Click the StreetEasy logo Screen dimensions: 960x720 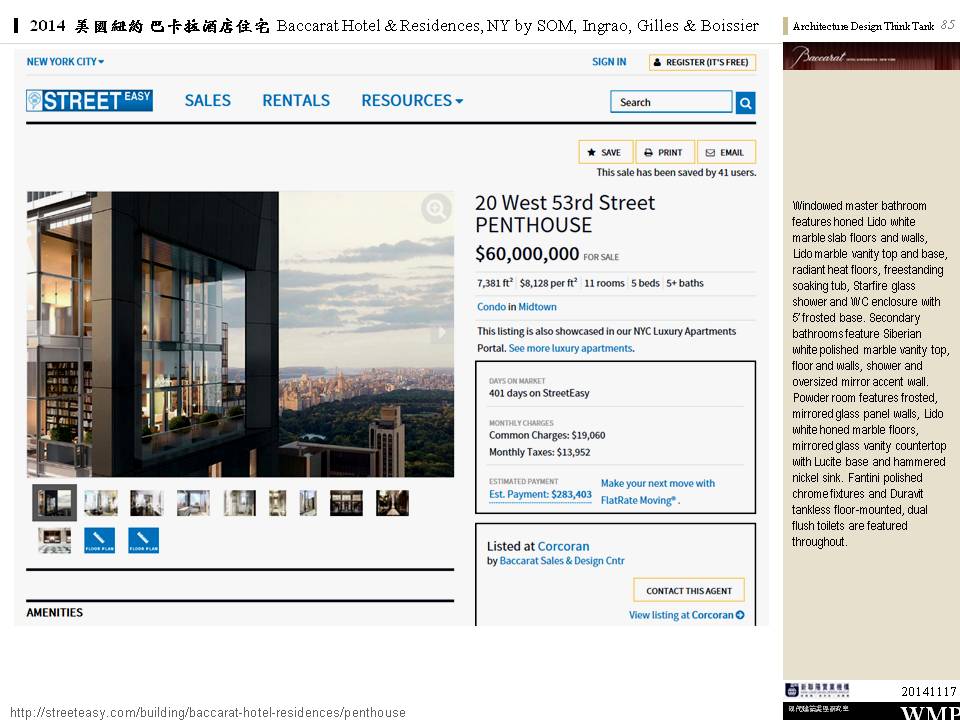pyautogui.click(x=90, y=100)
